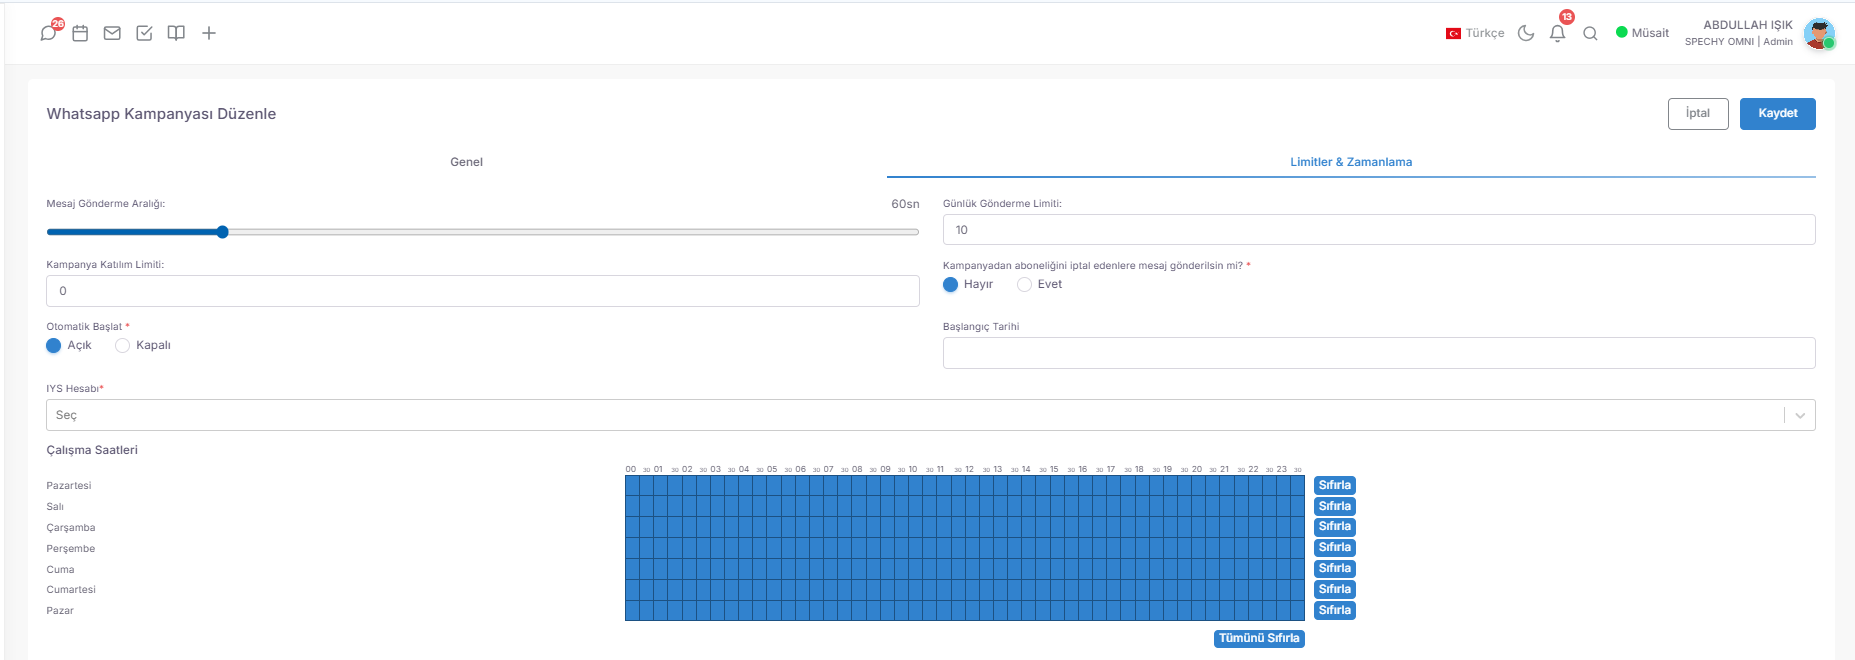Open the Türkçe language selector
The height and width of the screenshot is (660, 1855).
coord(1475,33)
